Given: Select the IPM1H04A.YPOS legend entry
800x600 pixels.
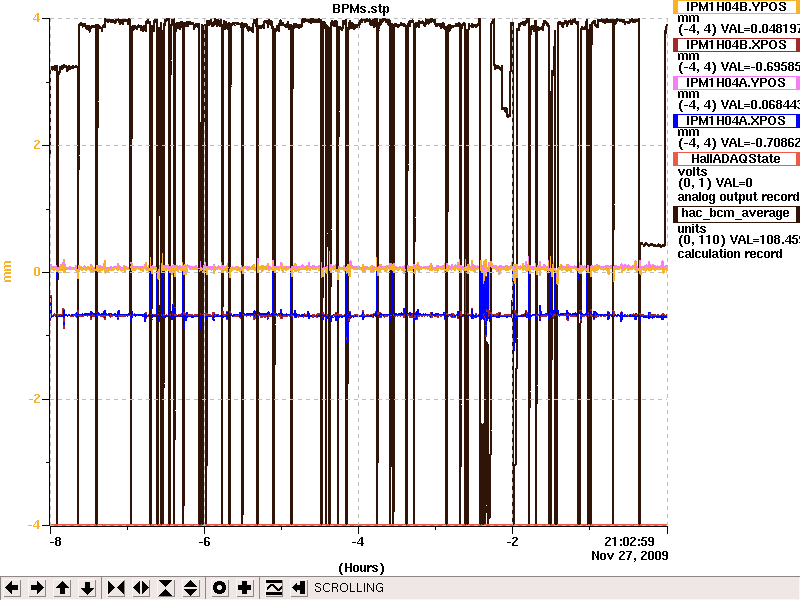Looking at the screenshot, I should (736, 83).
